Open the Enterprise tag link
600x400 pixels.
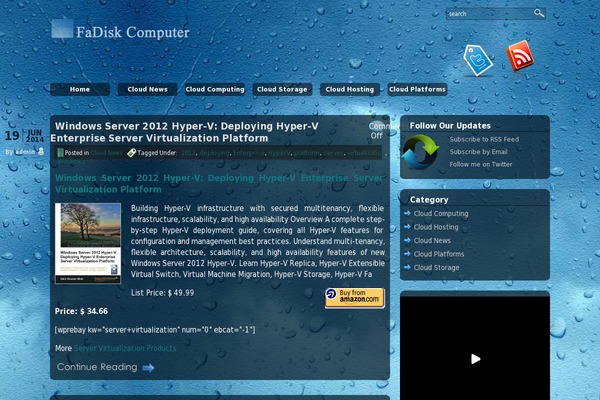248,153
